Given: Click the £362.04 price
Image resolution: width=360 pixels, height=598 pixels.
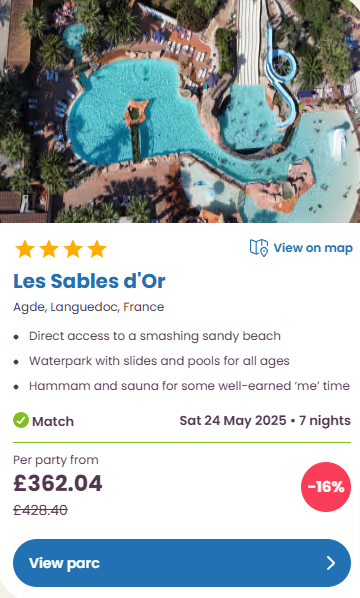Looking at the screenshot, I should pos(58,483).
